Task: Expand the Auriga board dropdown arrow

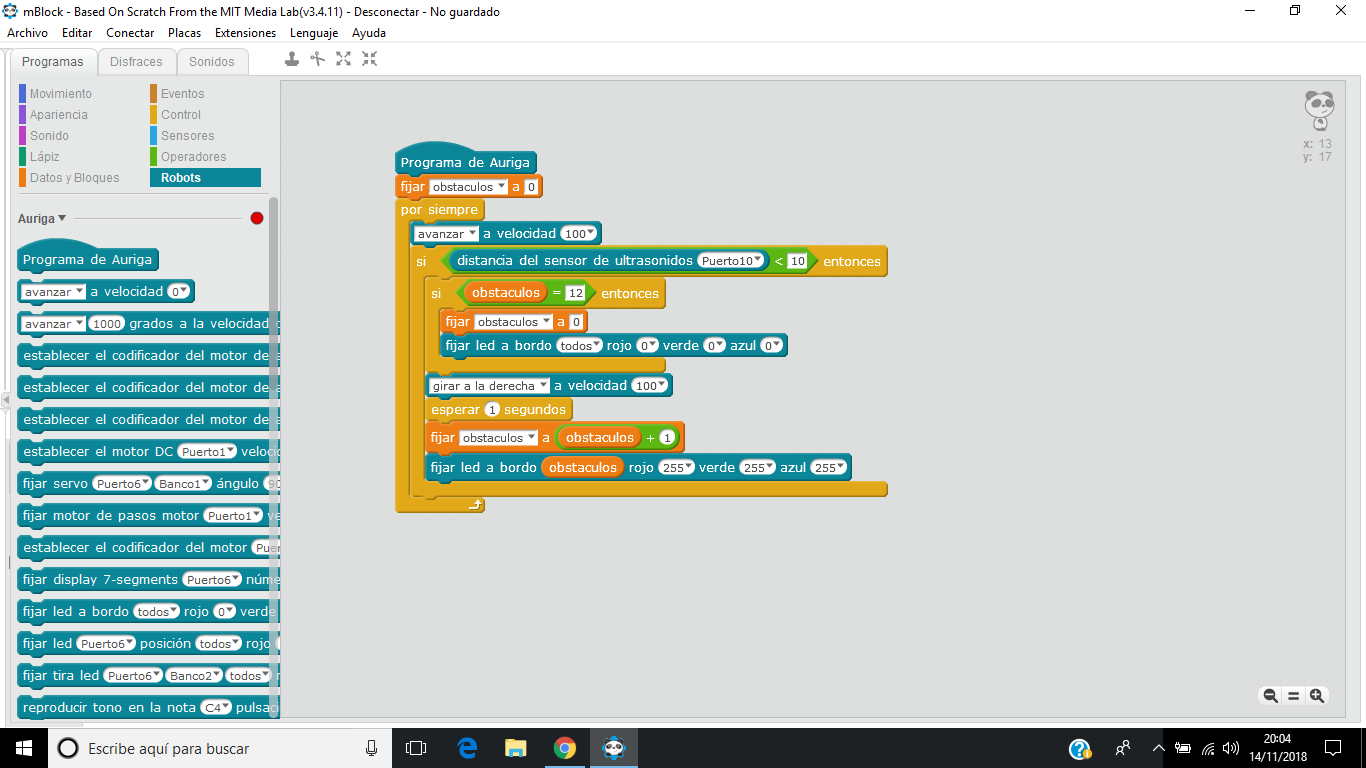Action: [62, 218]
